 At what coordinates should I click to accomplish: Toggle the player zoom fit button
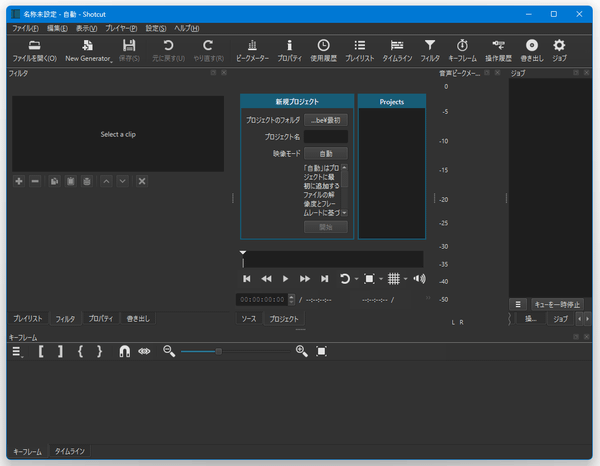(369, 279)
